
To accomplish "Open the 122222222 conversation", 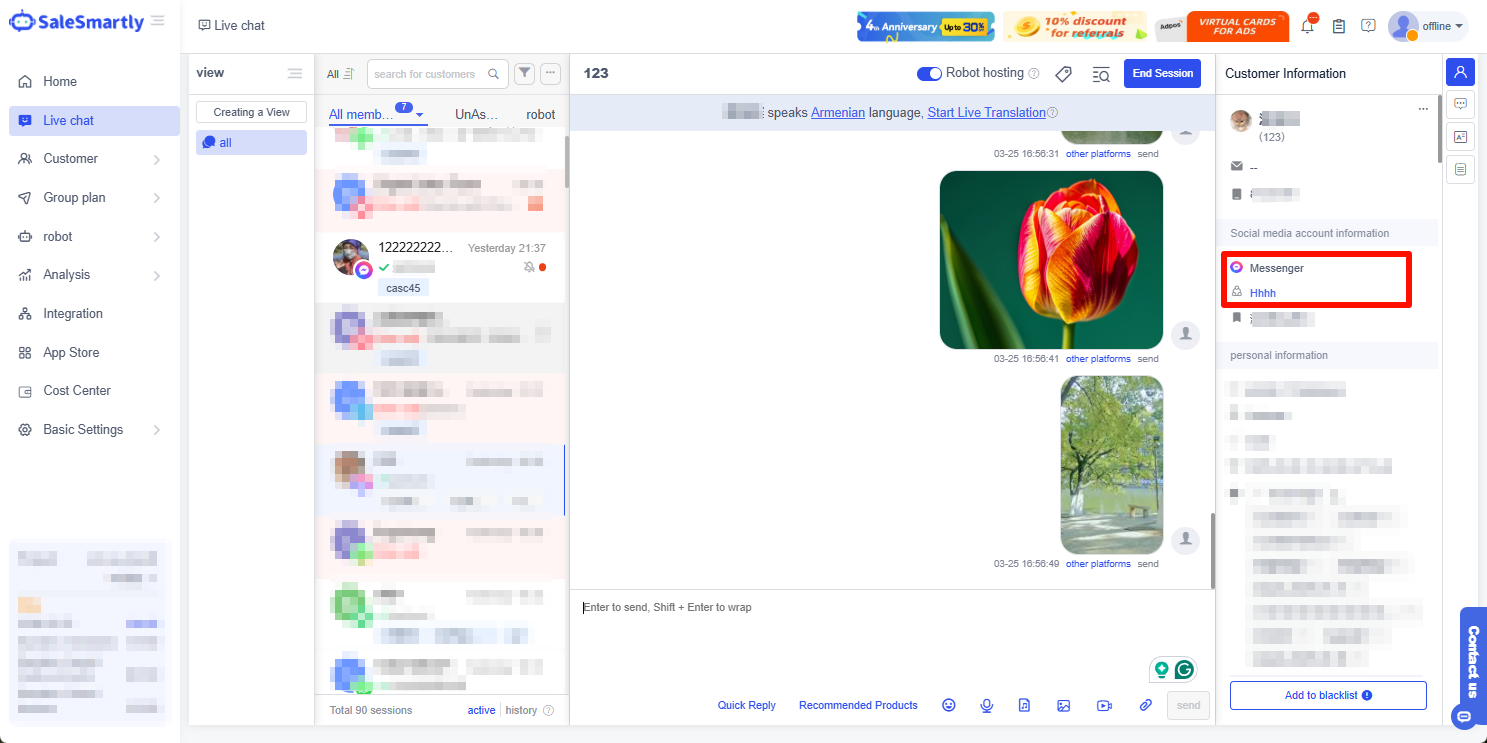I will (x=440, y=266).
